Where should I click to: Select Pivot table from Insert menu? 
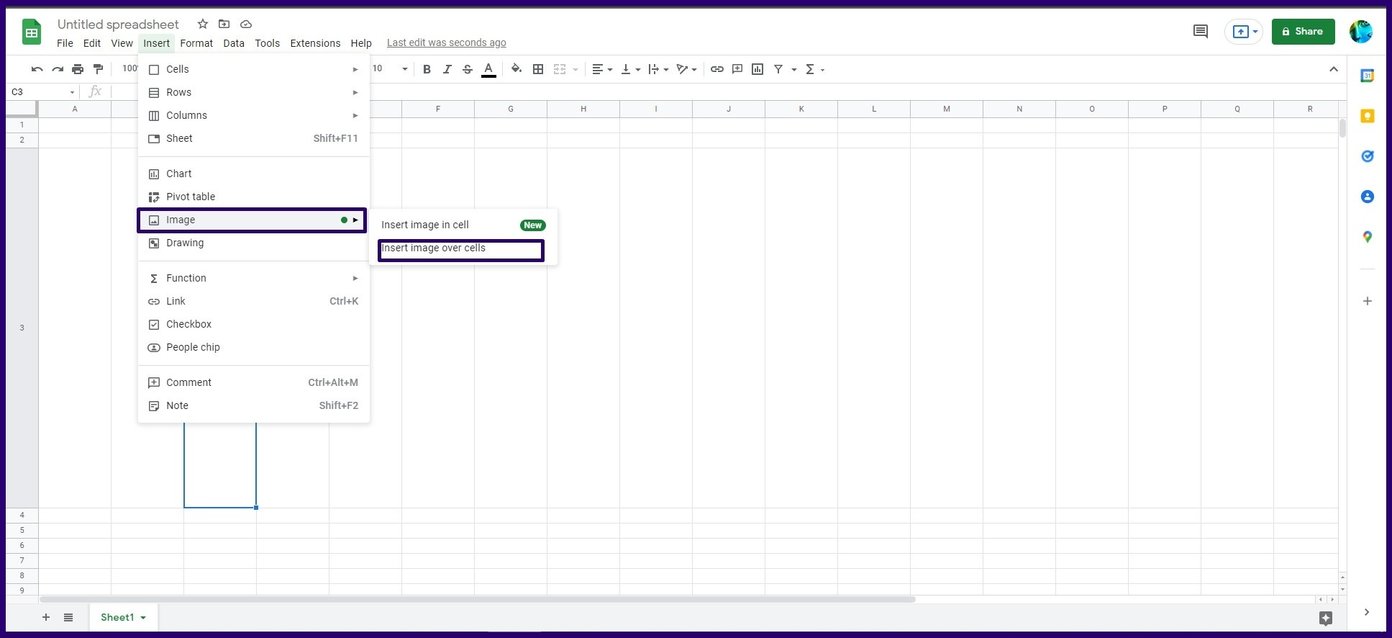[x=254, y=197]
